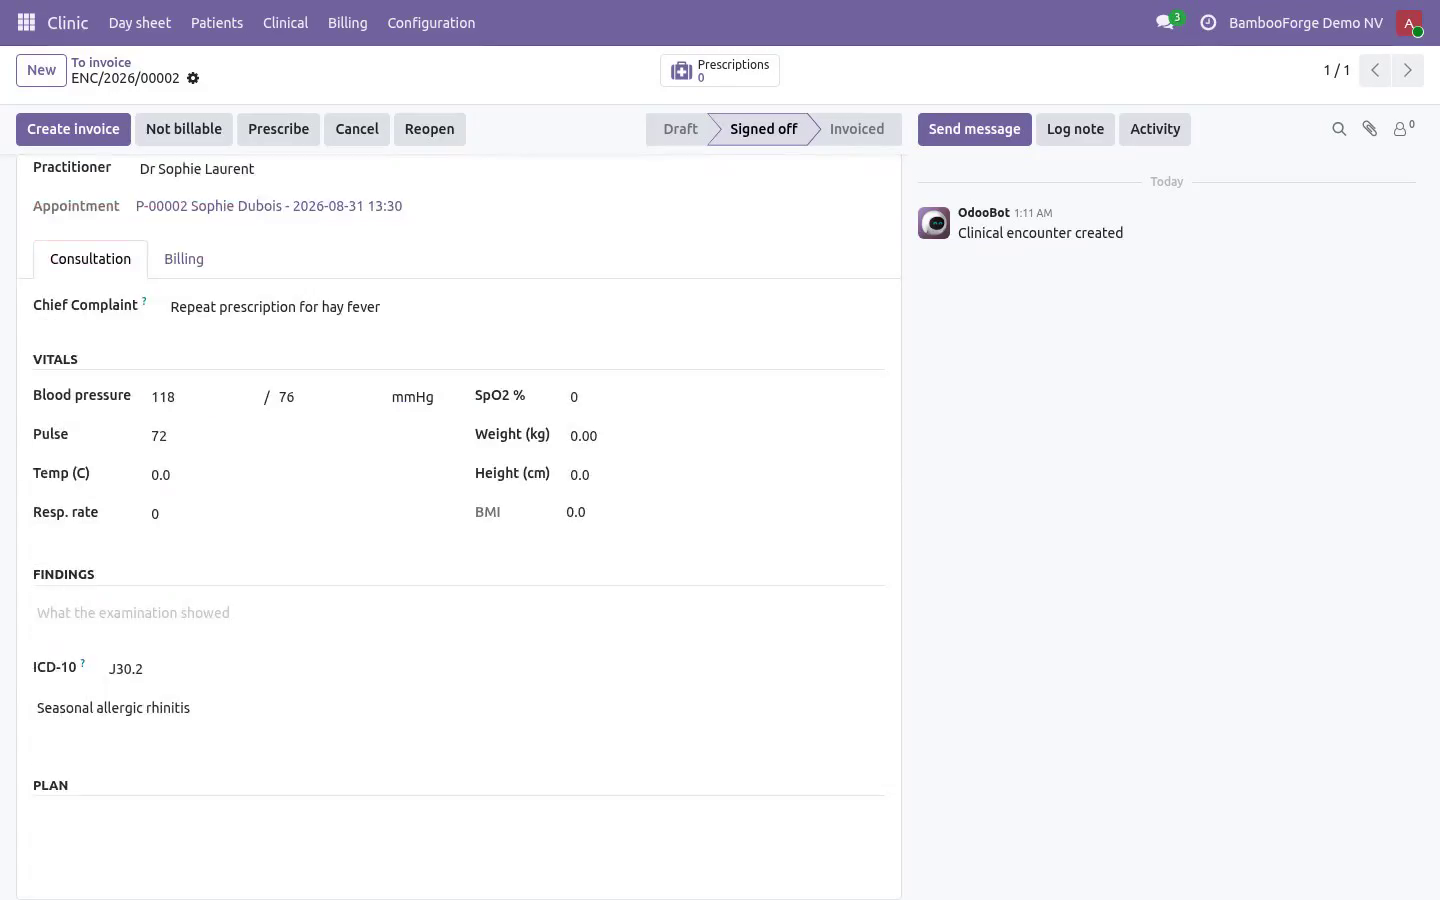Select the Consultation tab
The height and width of the screenshot is (900, 1440).
90,259
